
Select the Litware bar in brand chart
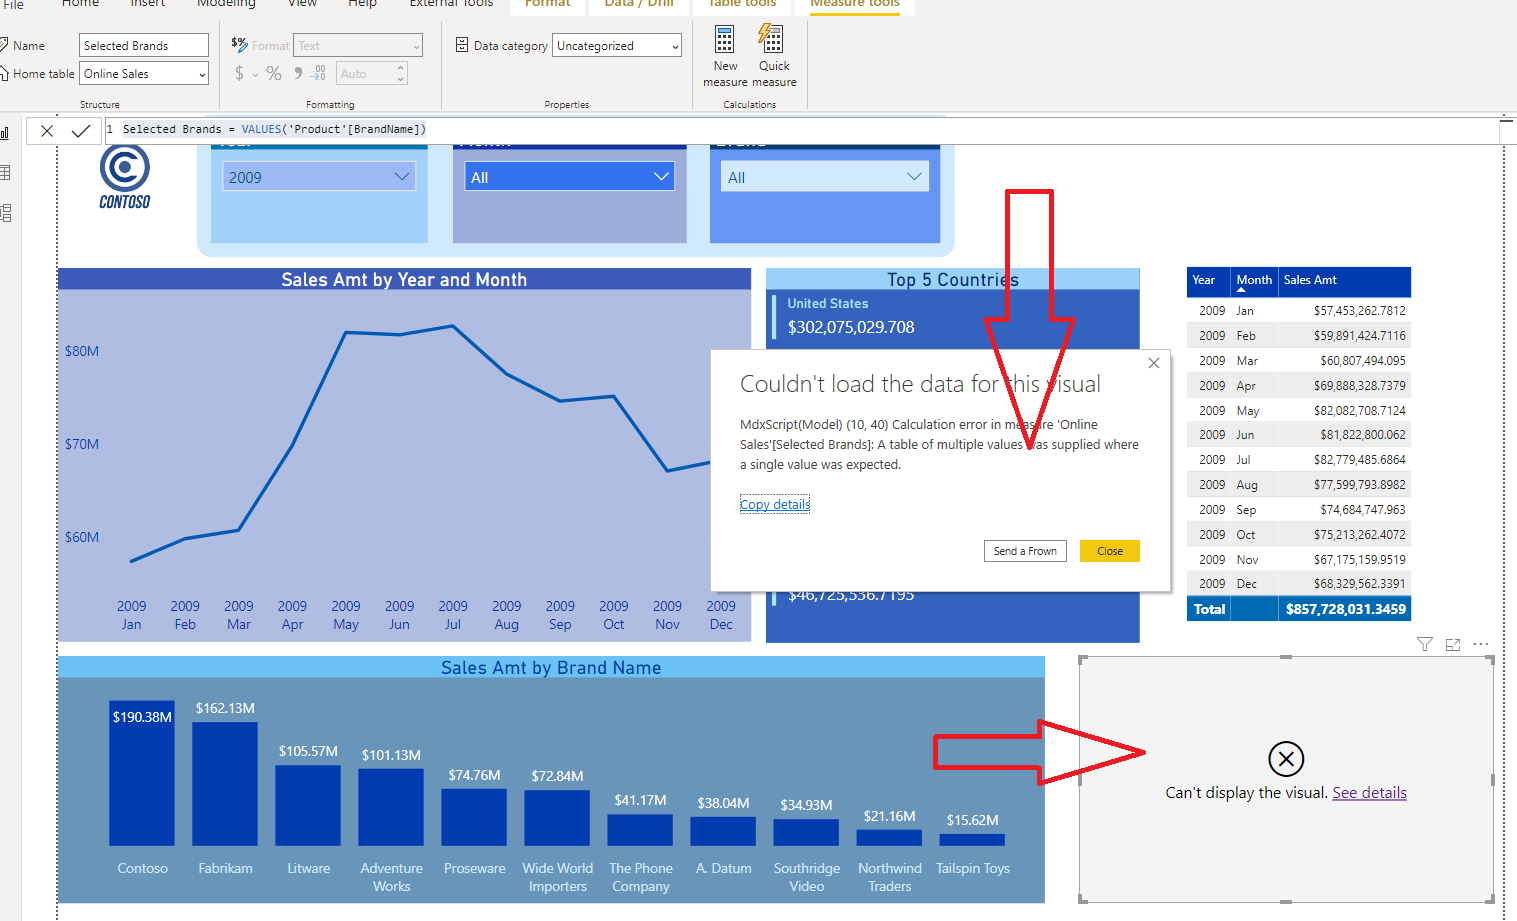click(x=308, y=805)
